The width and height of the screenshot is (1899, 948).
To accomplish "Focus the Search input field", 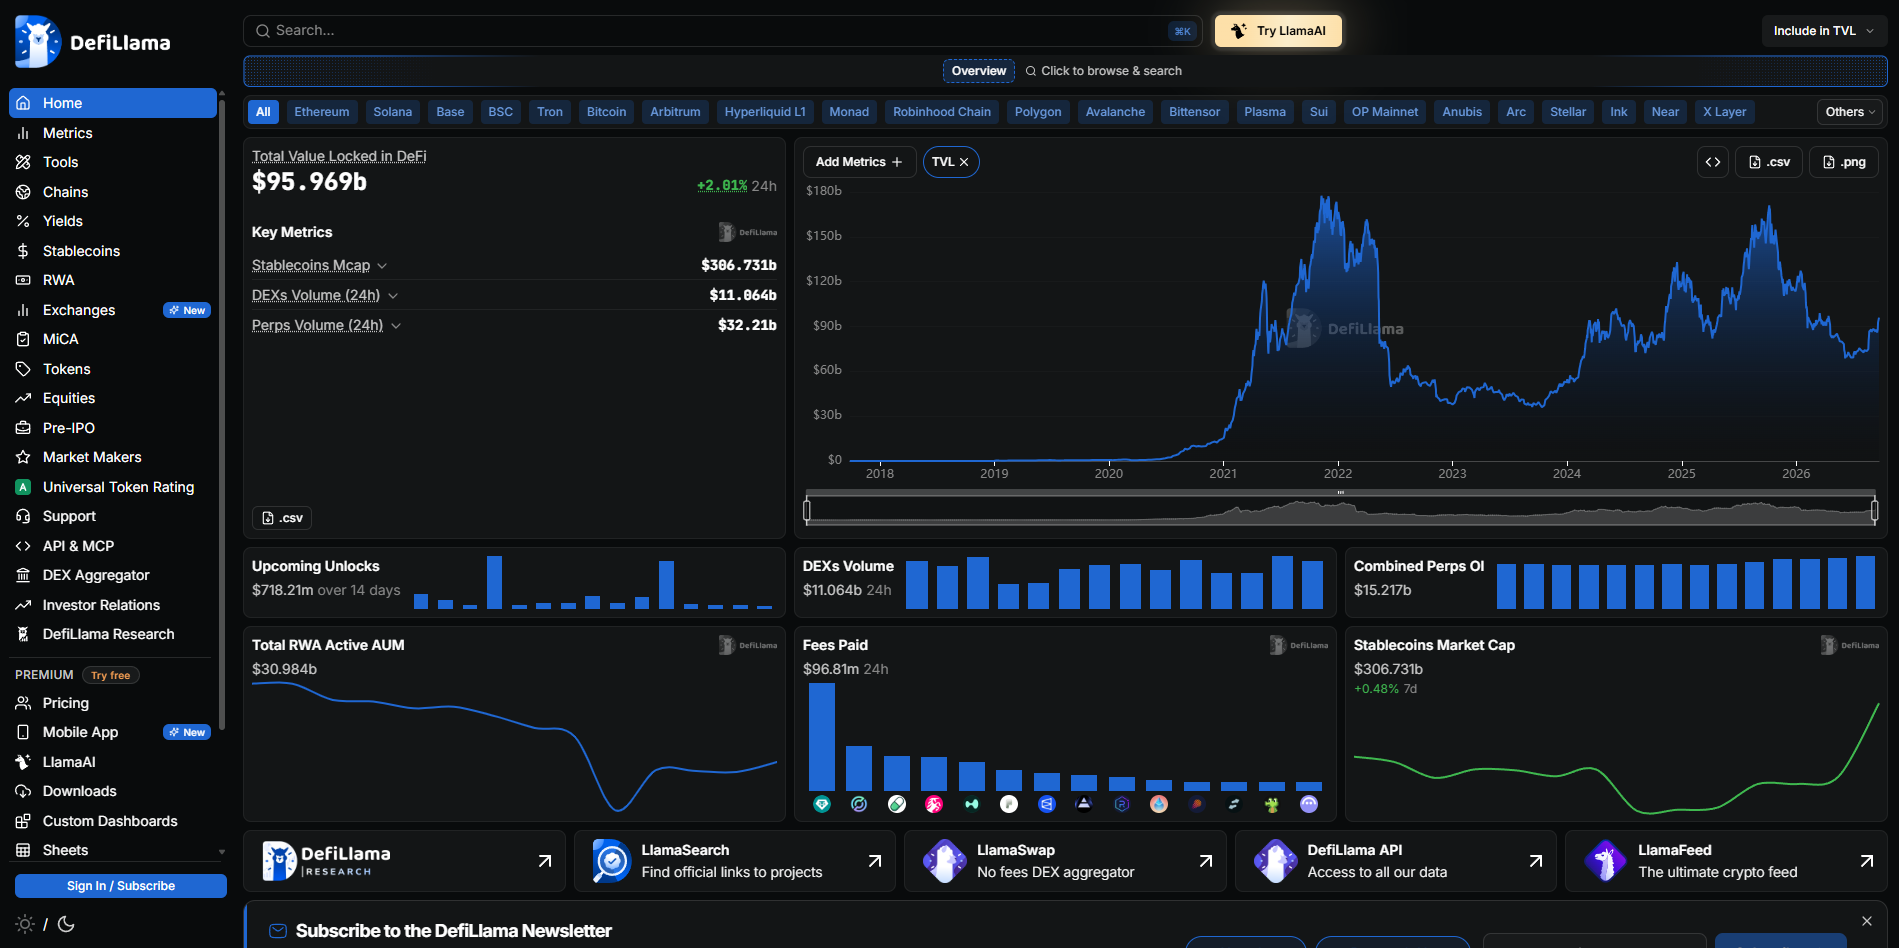I will point(723,31).
